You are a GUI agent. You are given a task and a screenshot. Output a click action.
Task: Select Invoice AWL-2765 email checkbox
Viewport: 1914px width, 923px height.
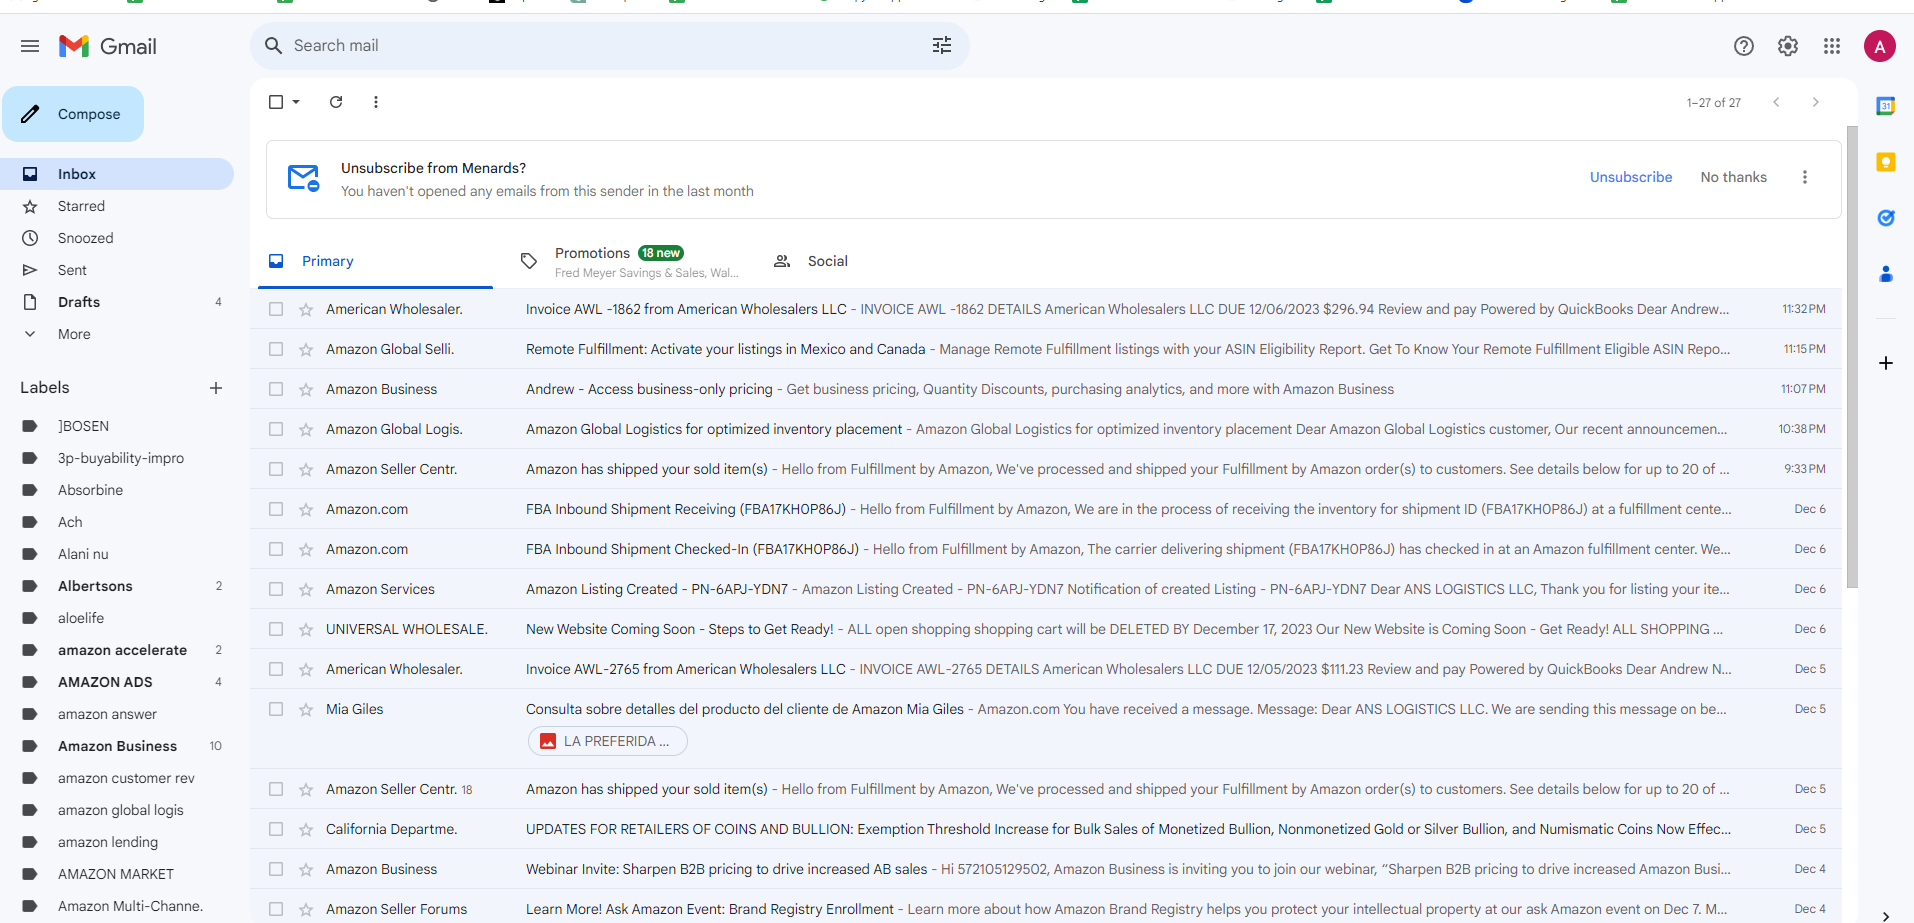(x=276, y=669)
